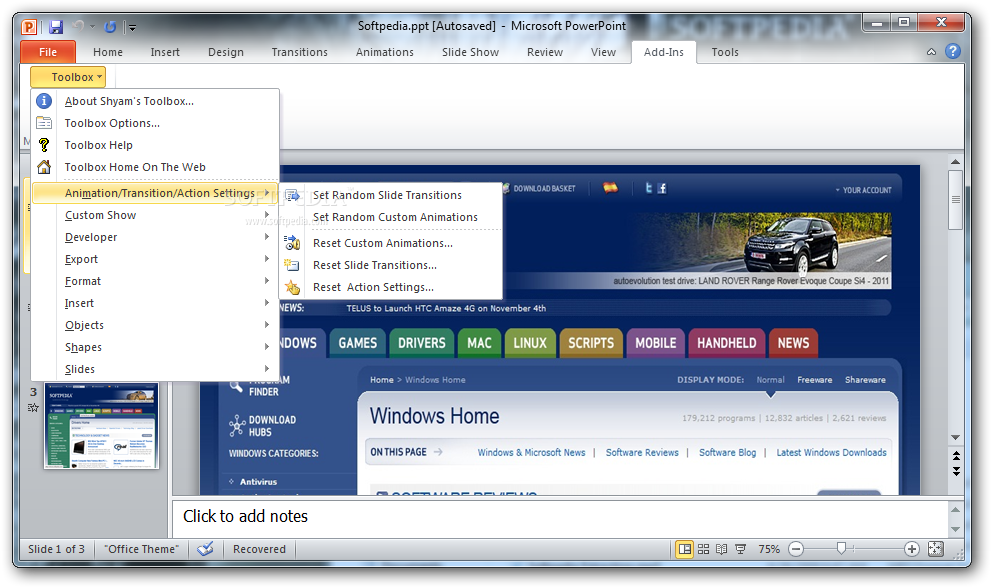Click the Recovered status bar text
This screenshot has width=992, height=588.
[x=259, y=549]
